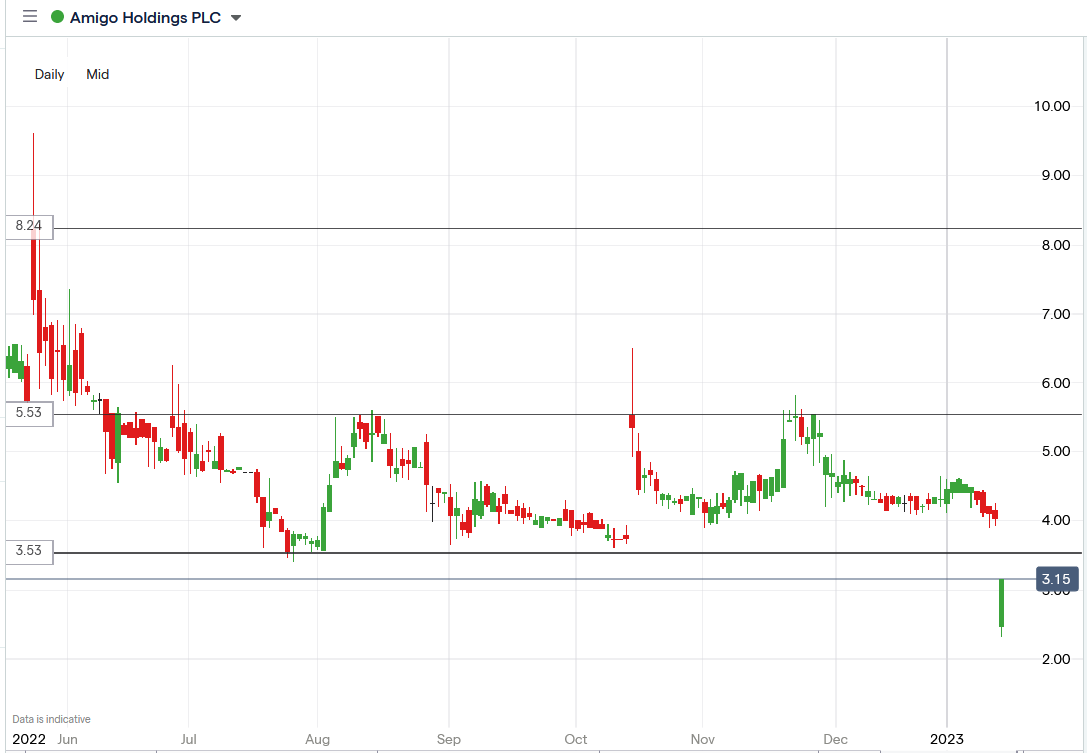Click the 10.00 price axis value
Image resolution: width=1087 pixels, height=753 pixels.
point(1052,106)
